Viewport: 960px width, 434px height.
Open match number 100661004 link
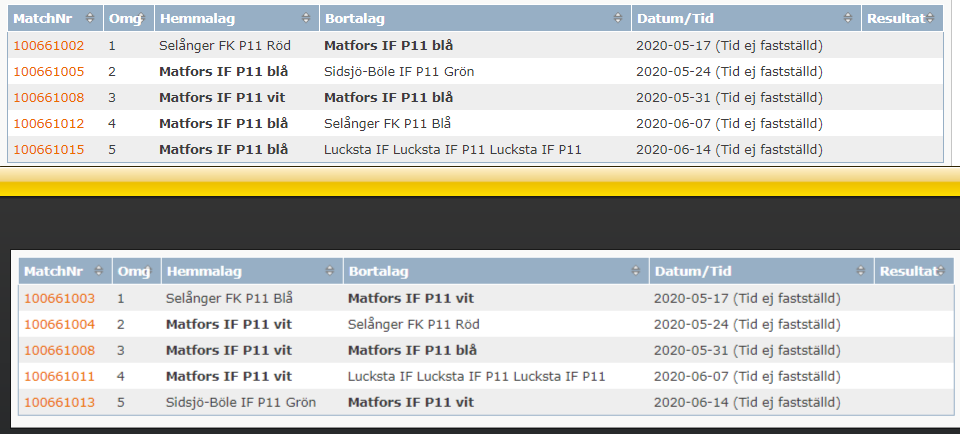click(x=59, y=324)
